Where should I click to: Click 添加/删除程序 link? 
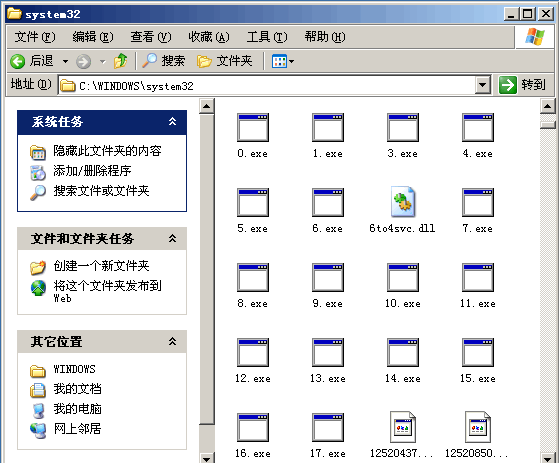92,171
